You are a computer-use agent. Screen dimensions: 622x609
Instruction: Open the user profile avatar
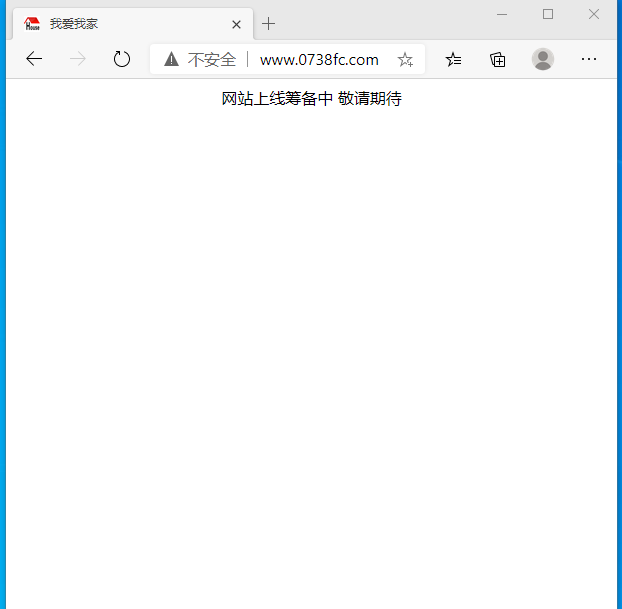(543, 60)
